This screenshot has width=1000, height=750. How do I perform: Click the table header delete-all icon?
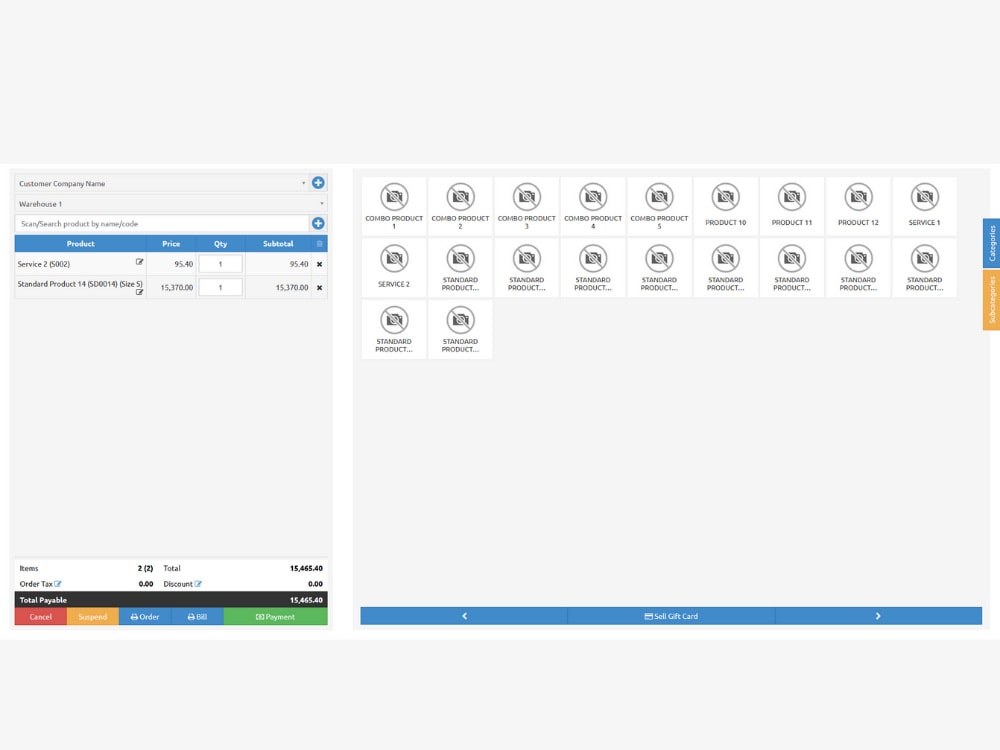pos(320,244)
